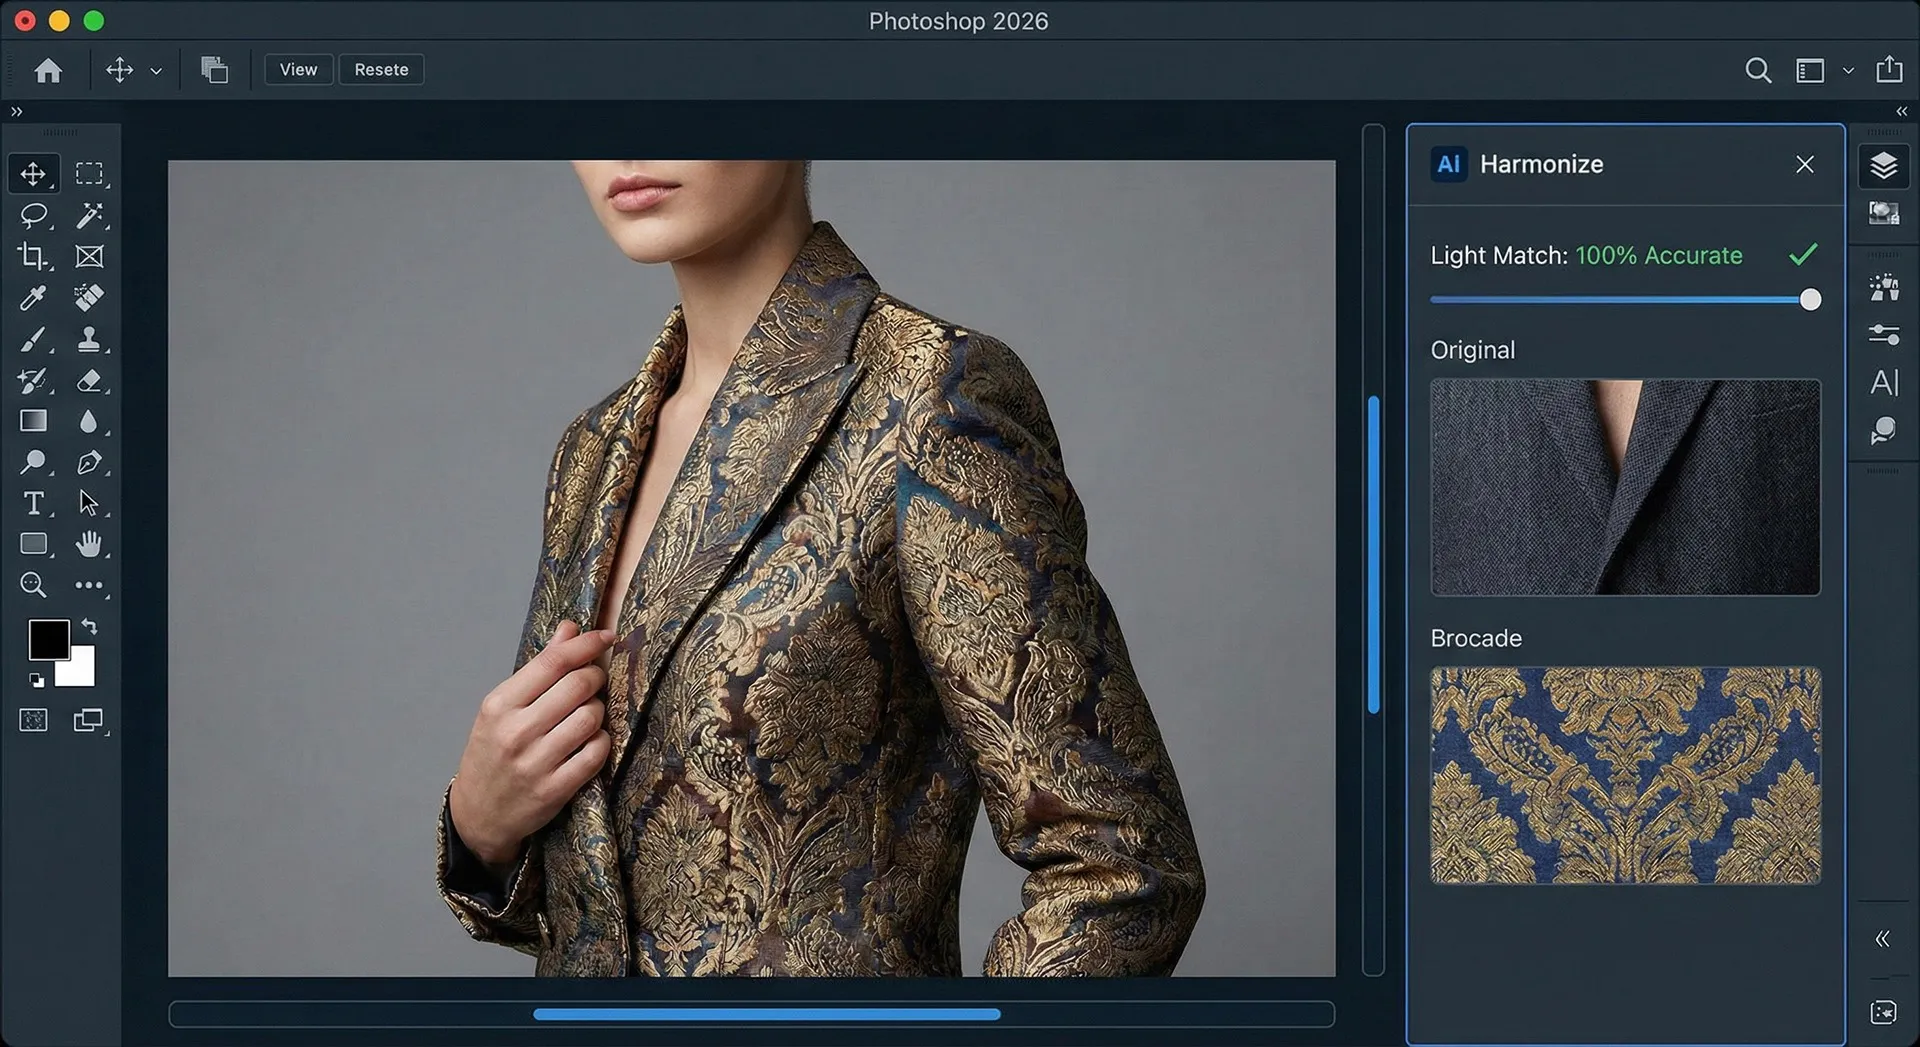
Task: Choose the Clone Stamp tool
Action: [x=90, y=339]
